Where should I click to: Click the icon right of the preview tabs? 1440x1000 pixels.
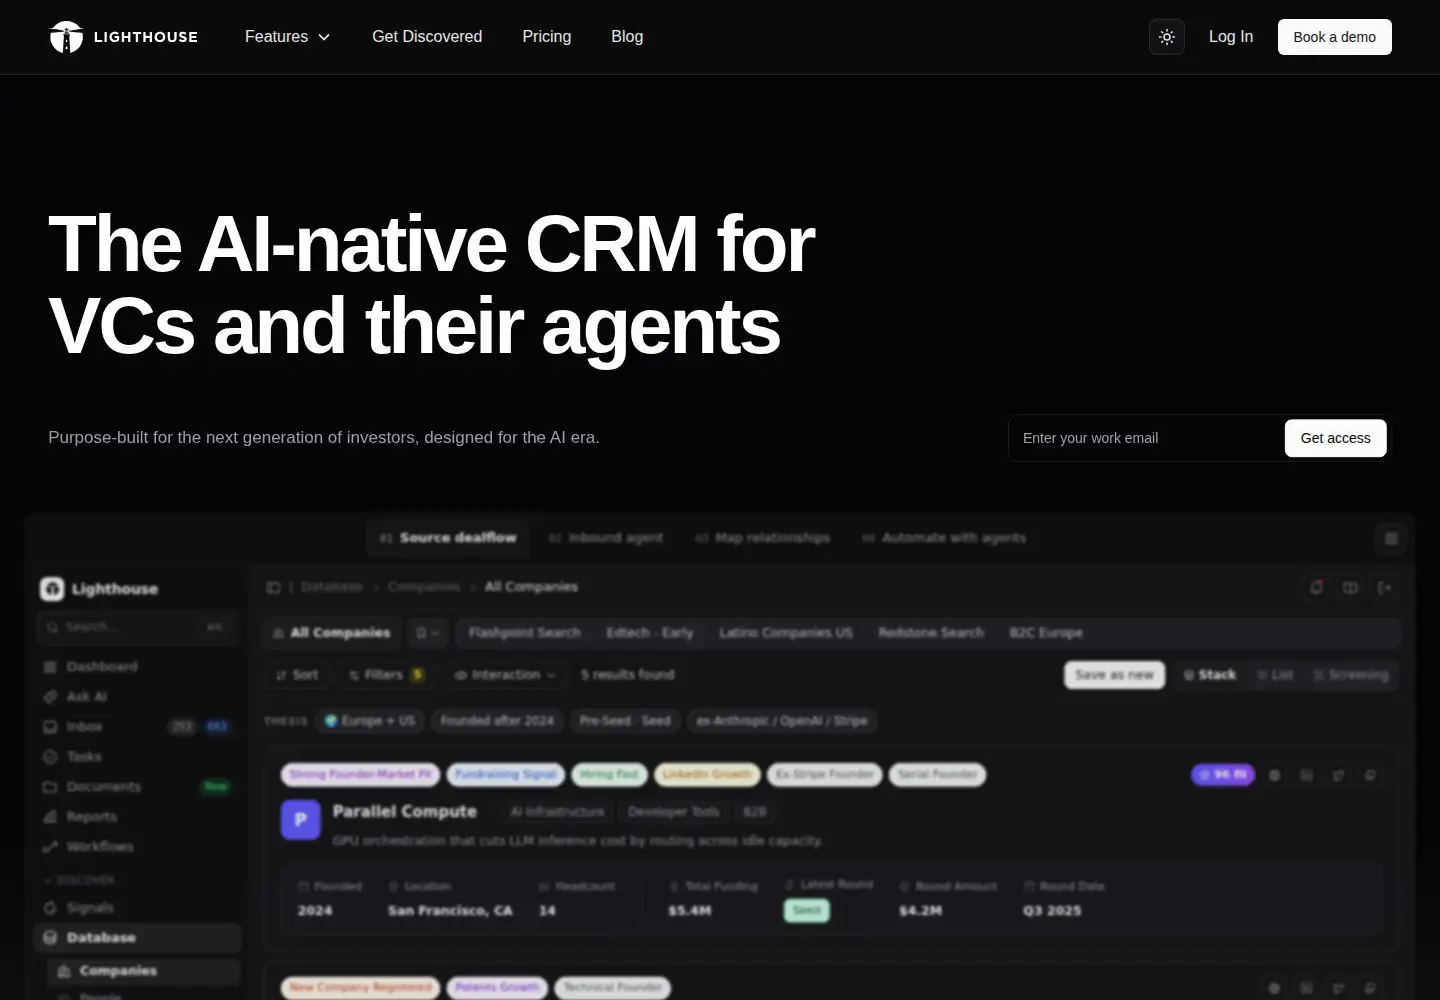[x=1391, y=538]
